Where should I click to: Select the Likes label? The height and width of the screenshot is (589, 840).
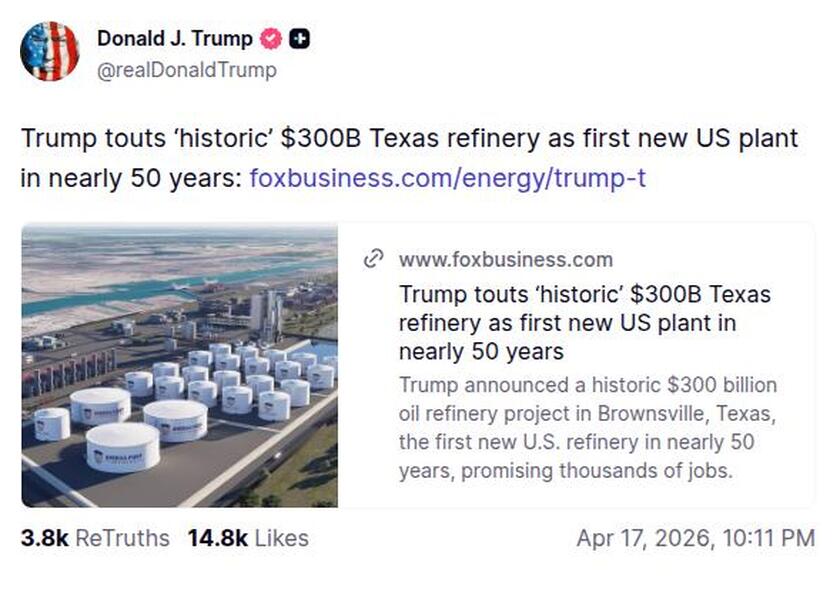(281, 538)
